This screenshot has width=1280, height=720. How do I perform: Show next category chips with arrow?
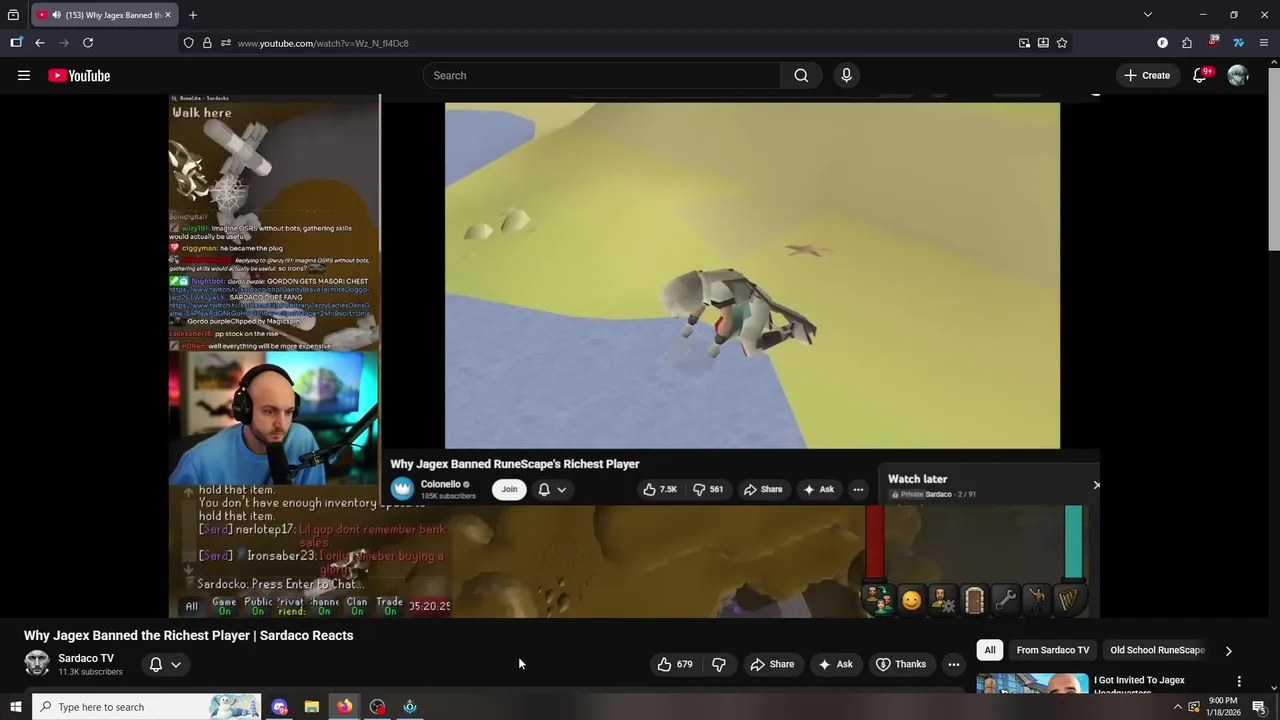point(1229,650)
